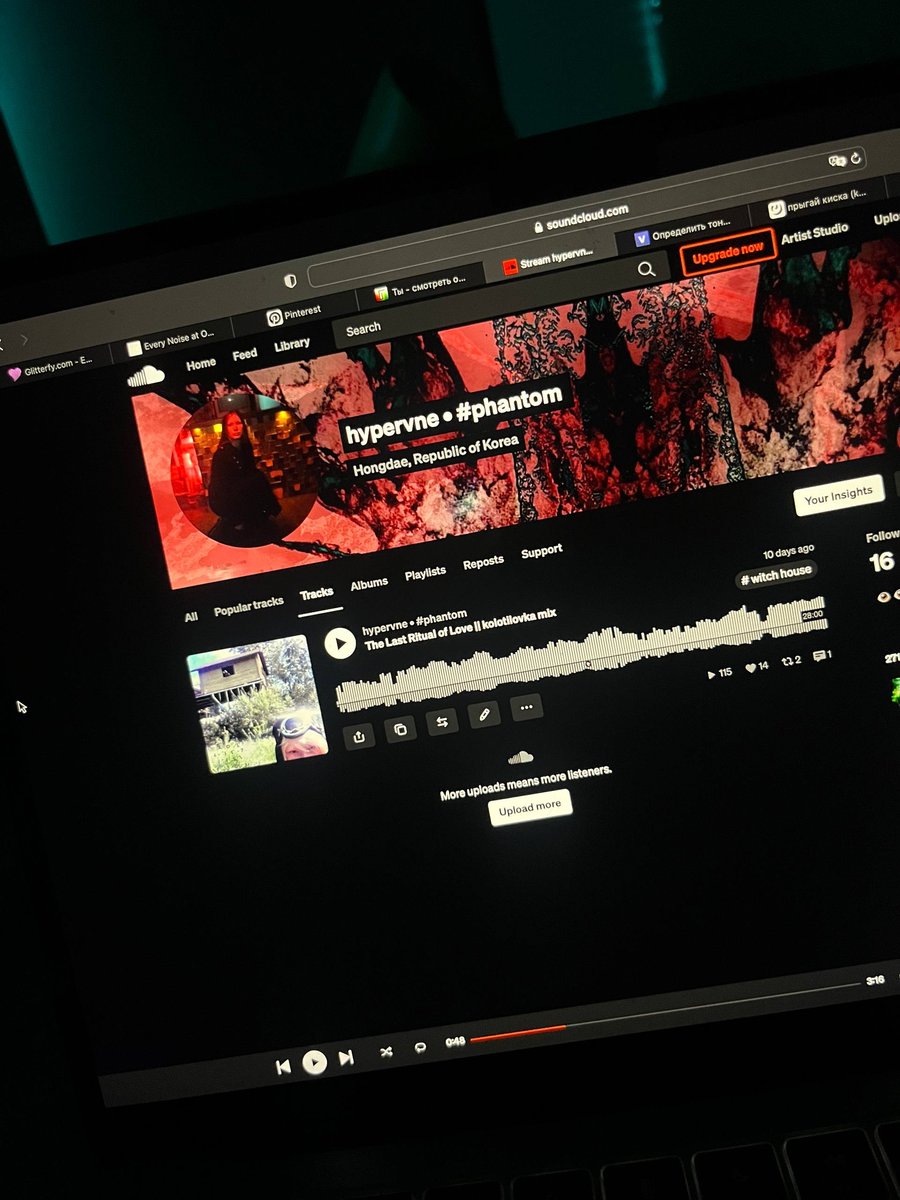Click the # witch house tag

click(x=776, y=576)
